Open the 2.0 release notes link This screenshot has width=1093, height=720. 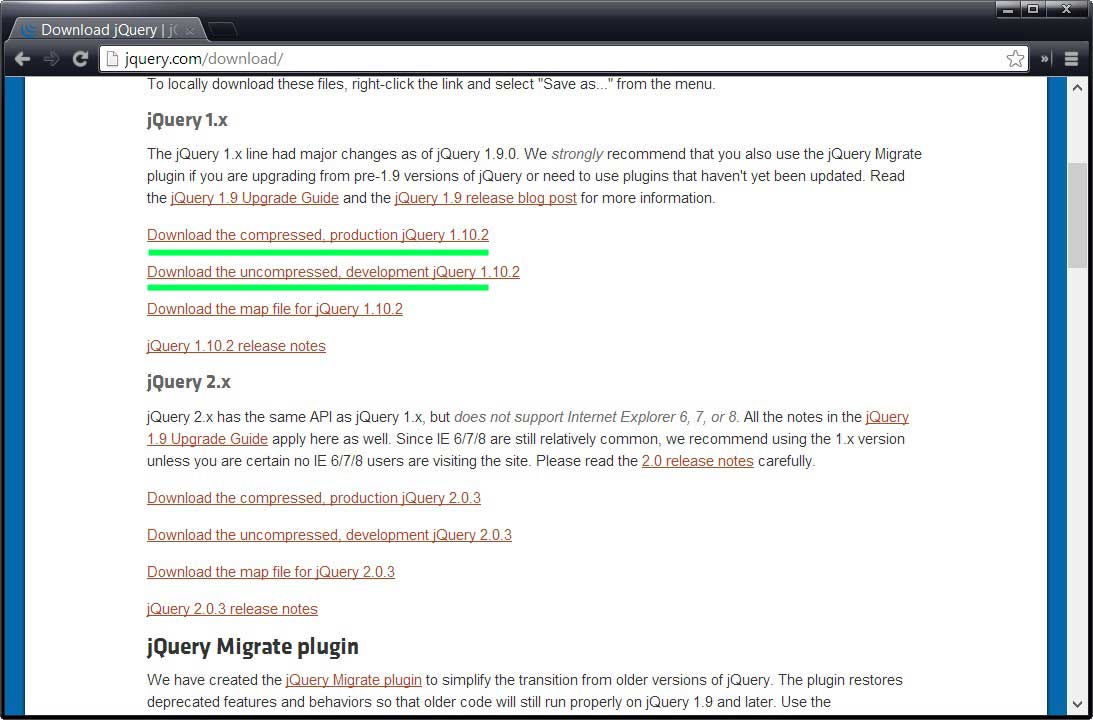pos(697,461)
